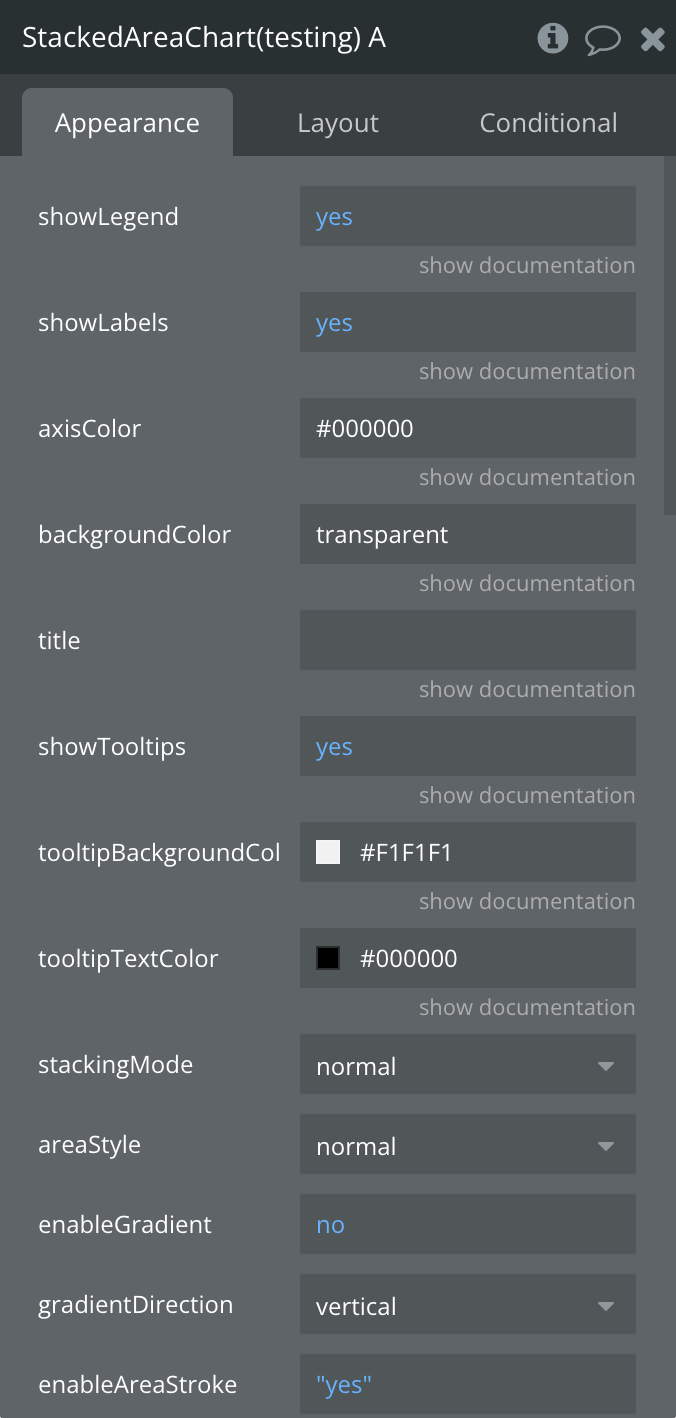Toggle the showLabels yes value
This screenshot has width=676, height=1418.
[334, 323]
